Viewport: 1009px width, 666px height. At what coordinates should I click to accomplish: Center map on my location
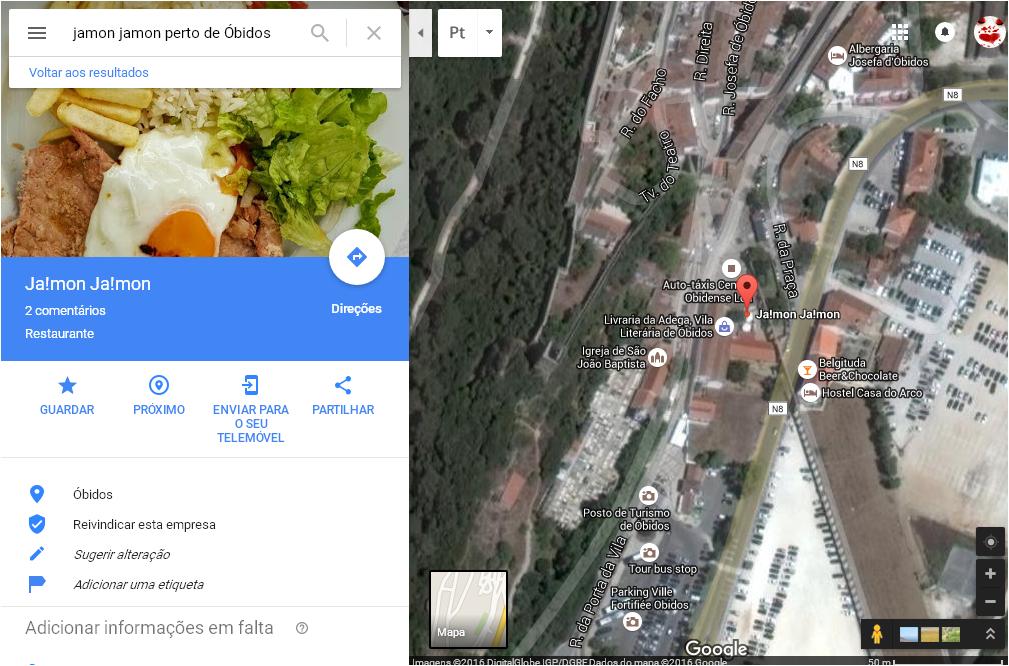(990, 542)
